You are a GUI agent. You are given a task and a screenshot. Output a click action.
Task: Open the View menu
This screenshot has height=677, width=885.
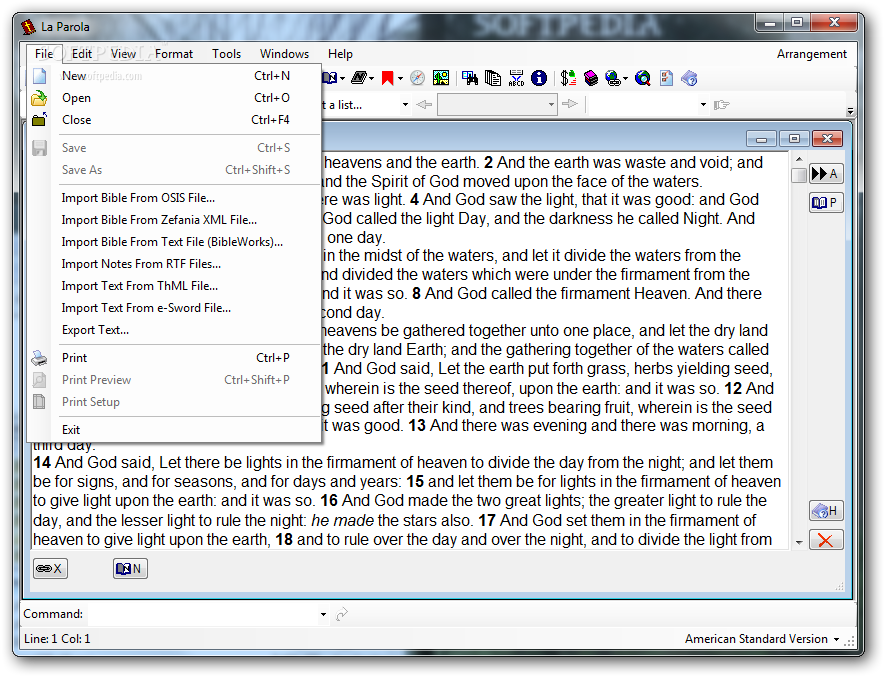123,54
